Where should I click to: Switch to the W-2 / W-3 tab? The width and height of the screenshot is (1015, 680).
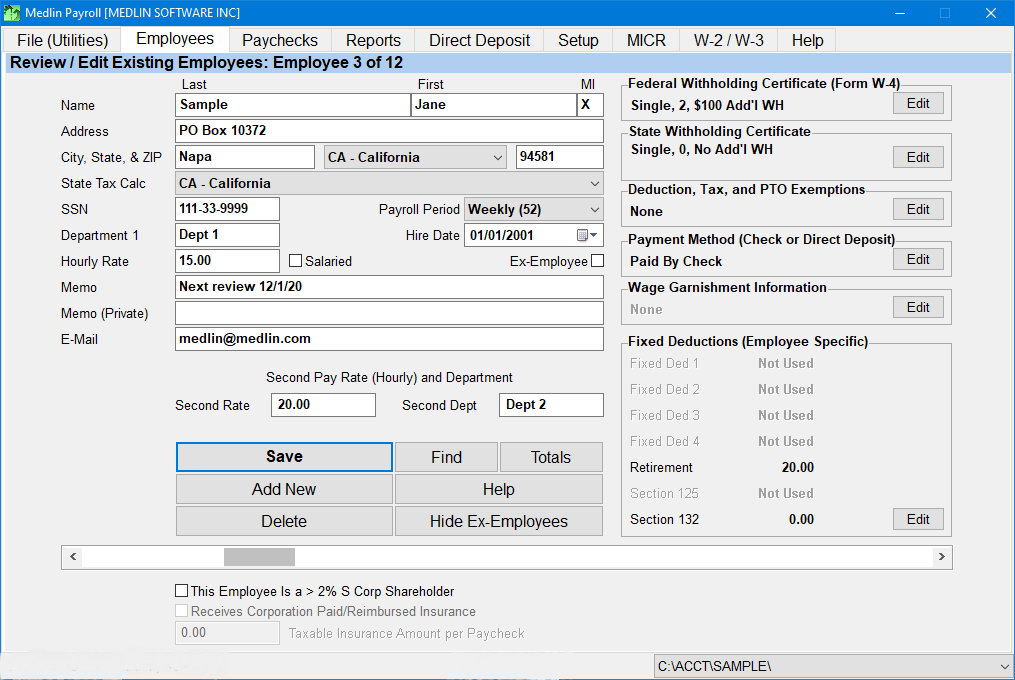click(x=728, y=40)
